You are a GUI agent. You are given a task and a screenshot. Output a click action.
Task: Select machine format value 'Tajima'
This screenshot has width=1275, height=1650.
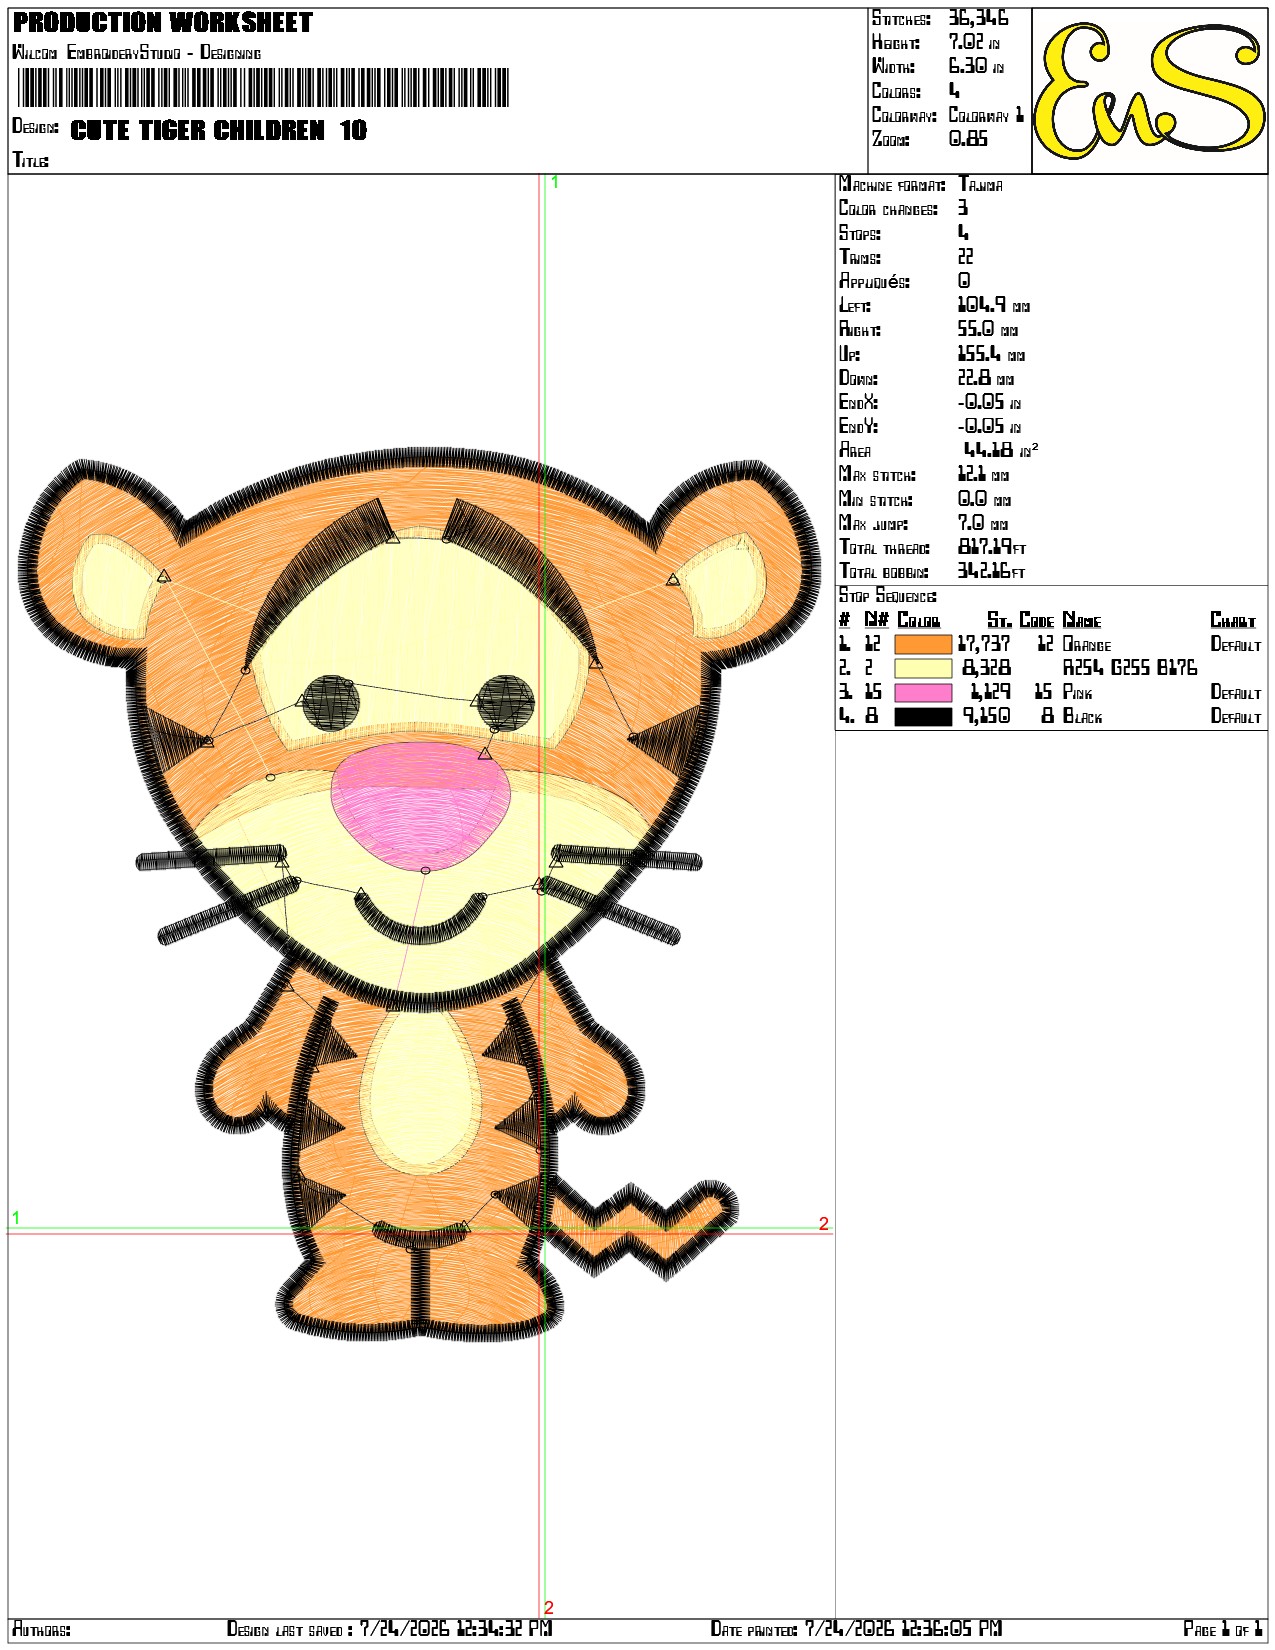tap(980, 185)
